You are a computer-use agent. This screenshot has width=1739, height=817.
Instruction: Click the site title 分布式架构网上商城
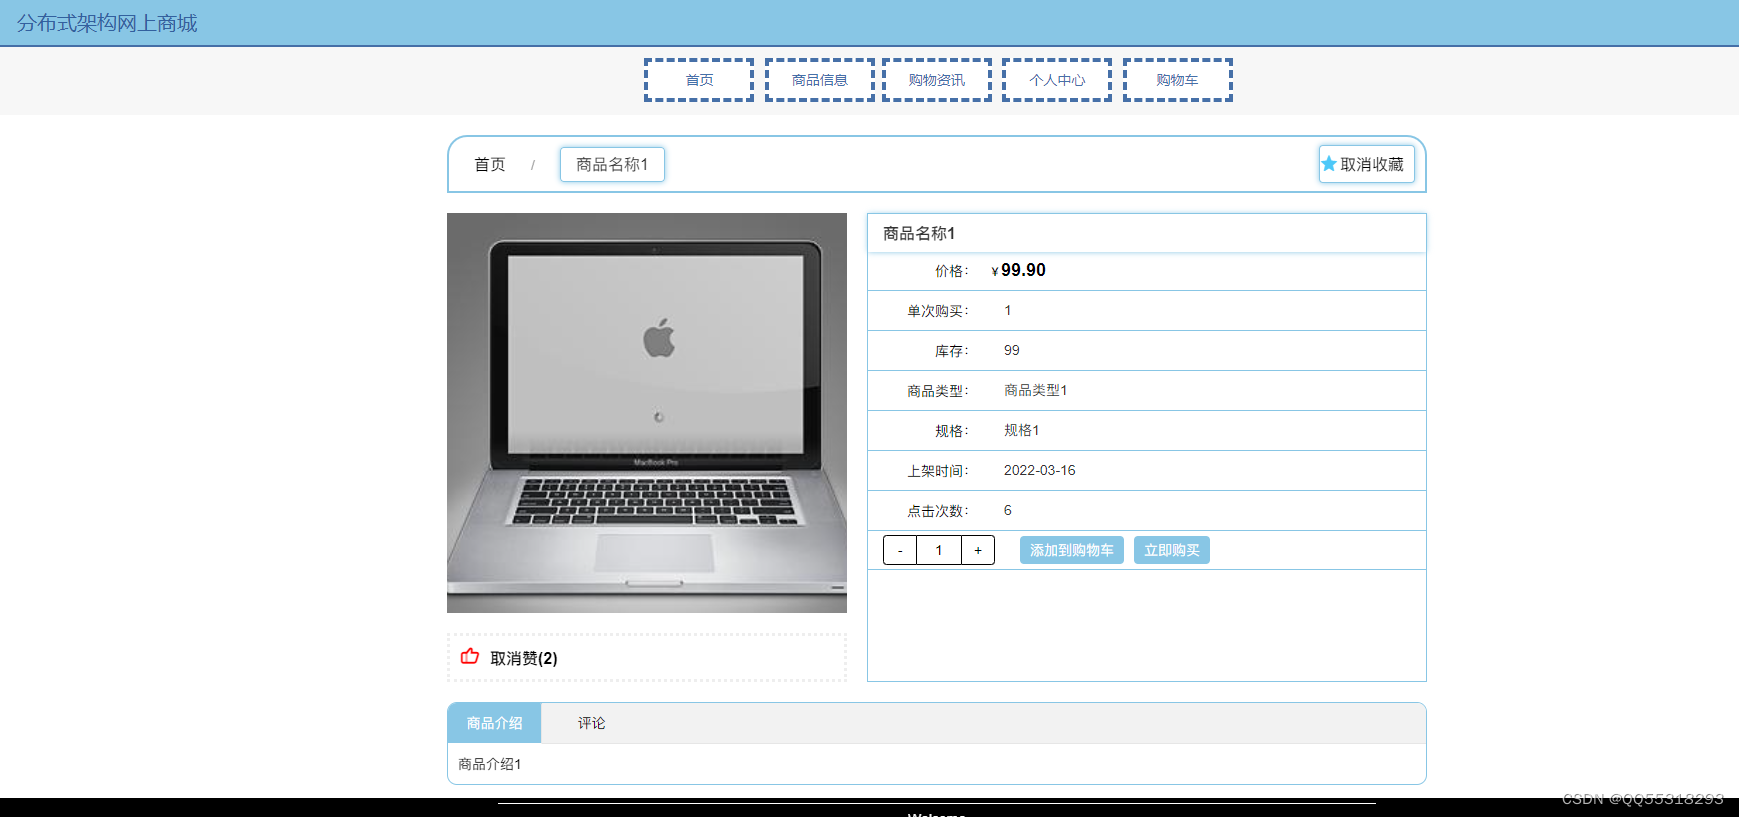[107, 23]
